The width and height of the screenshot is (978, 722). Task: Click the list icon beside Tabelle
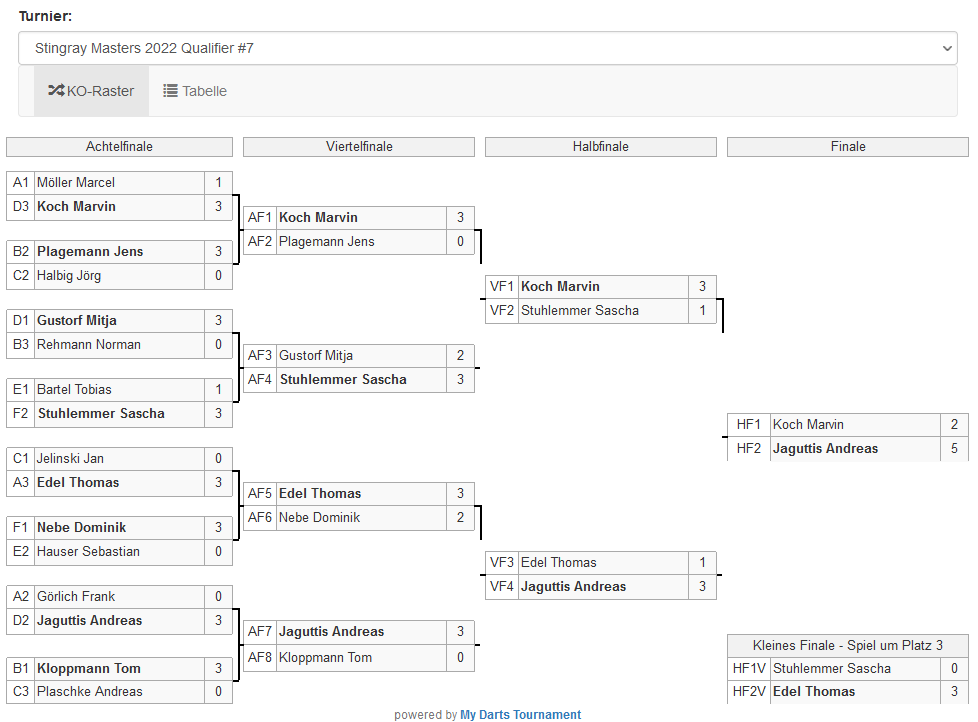[x=171, y=91]
